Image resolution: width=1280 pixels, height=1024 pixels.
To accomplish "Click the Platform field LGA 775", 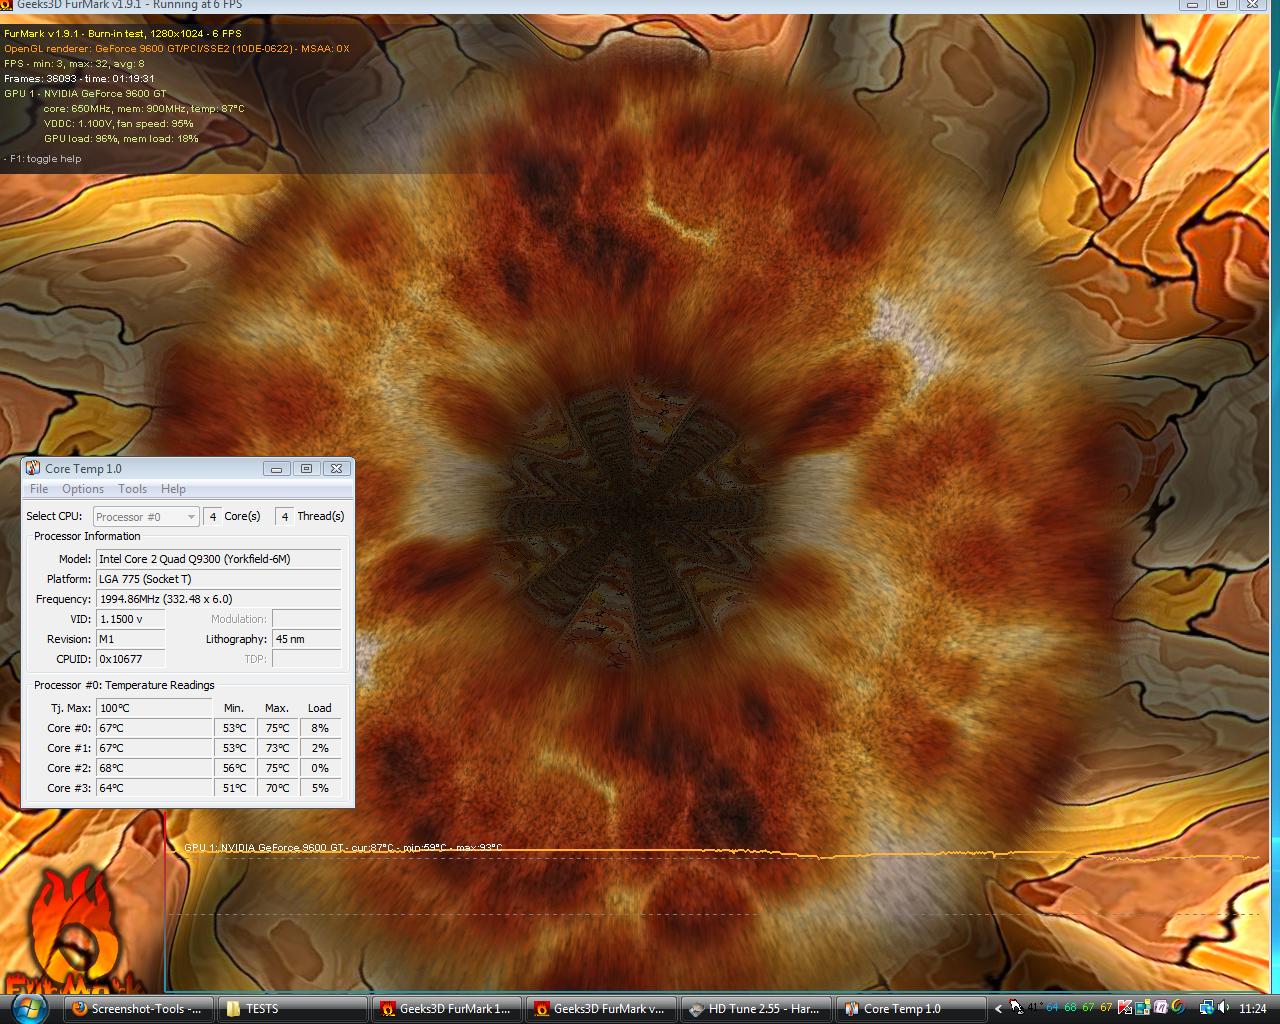I will coord(218,579).
